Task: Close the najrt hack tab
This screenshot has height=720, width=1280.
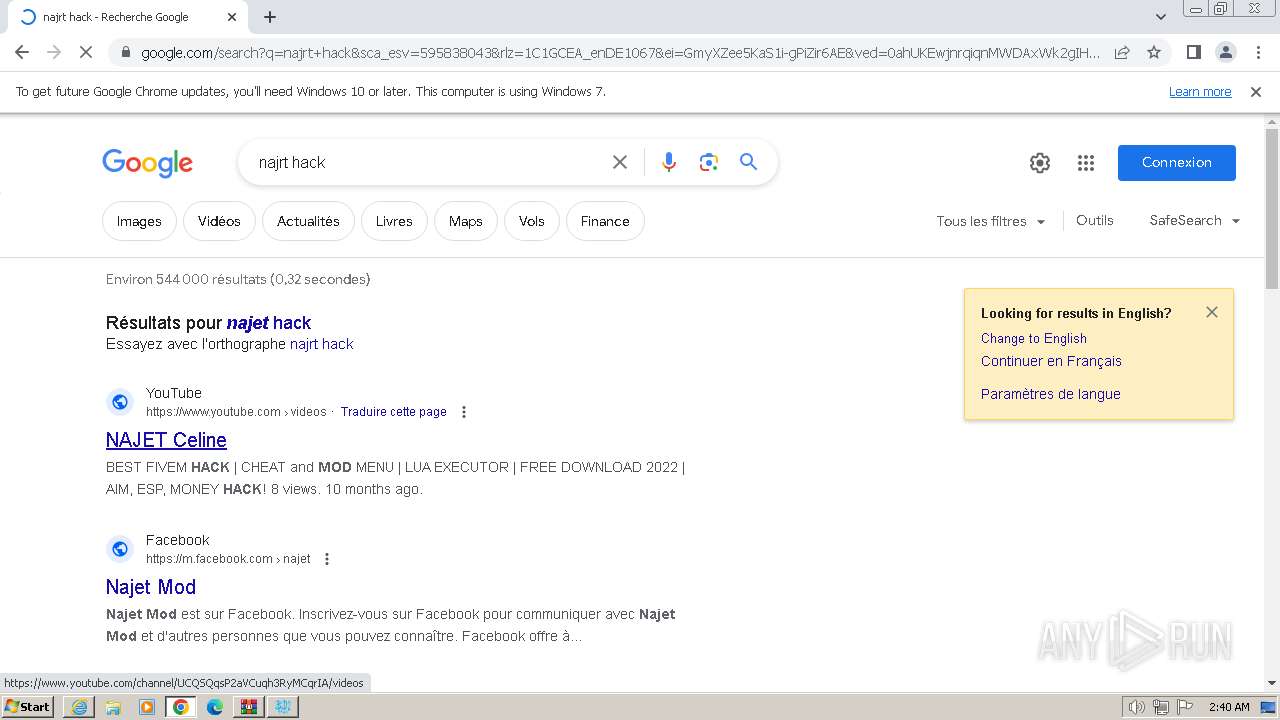Action: click(232, 17)
